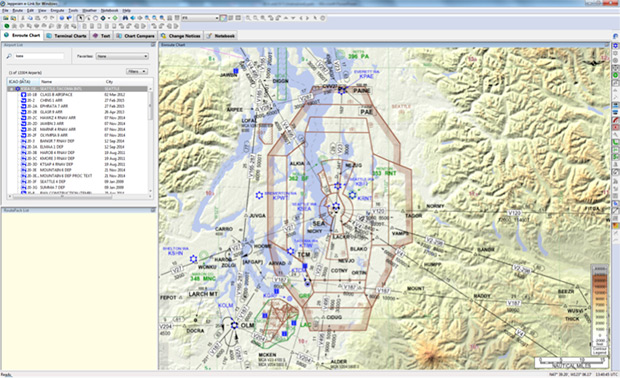This screenshot has width=620, height=378.
Task: Open the Notebook tab
Action: pyautogui.click(x=221, y=36)
